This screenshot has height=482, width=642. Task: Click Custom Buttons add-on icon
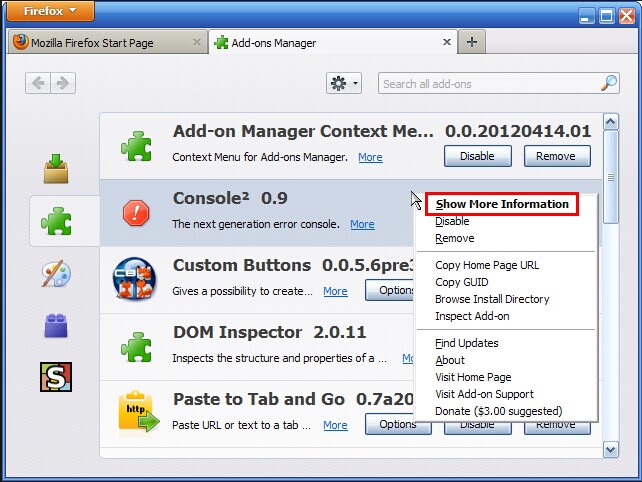[x=134, y=278]
